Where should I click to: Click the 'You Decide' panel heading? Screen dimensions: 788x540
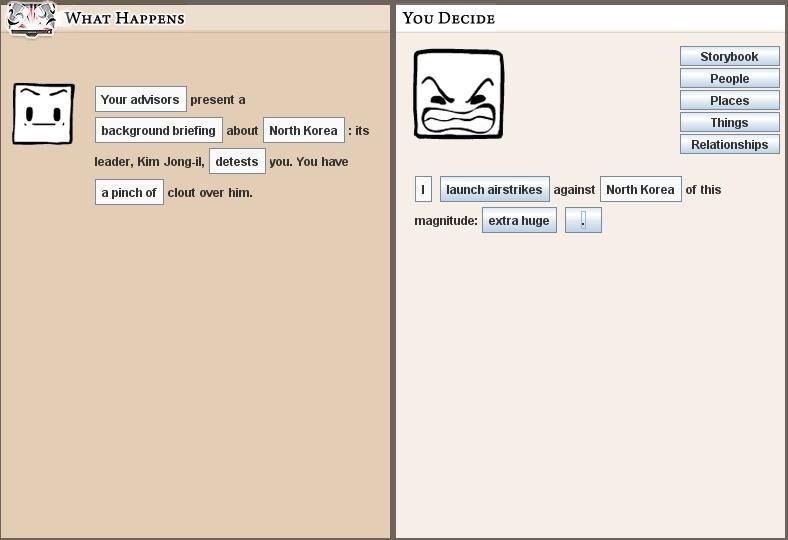[449, 18]
